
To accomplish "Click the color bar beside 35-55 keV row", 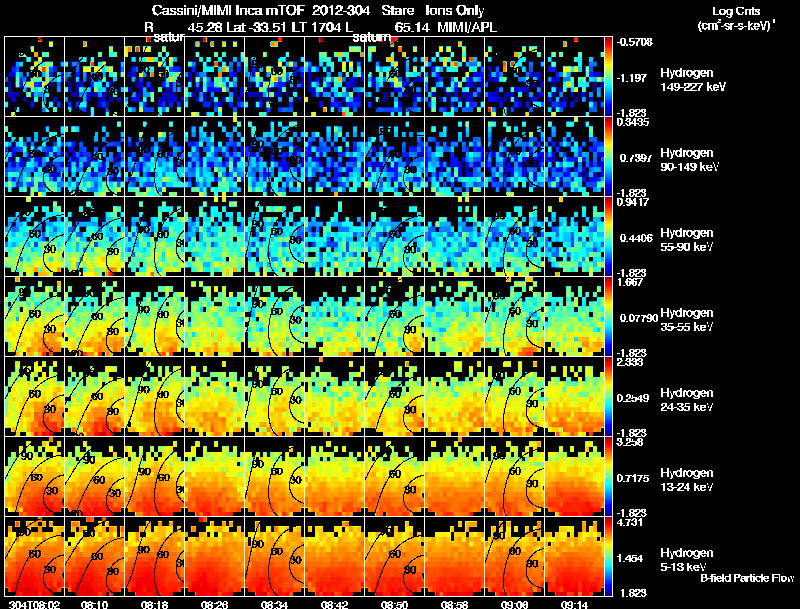I will pyautogui.click(x=608, y=317).
